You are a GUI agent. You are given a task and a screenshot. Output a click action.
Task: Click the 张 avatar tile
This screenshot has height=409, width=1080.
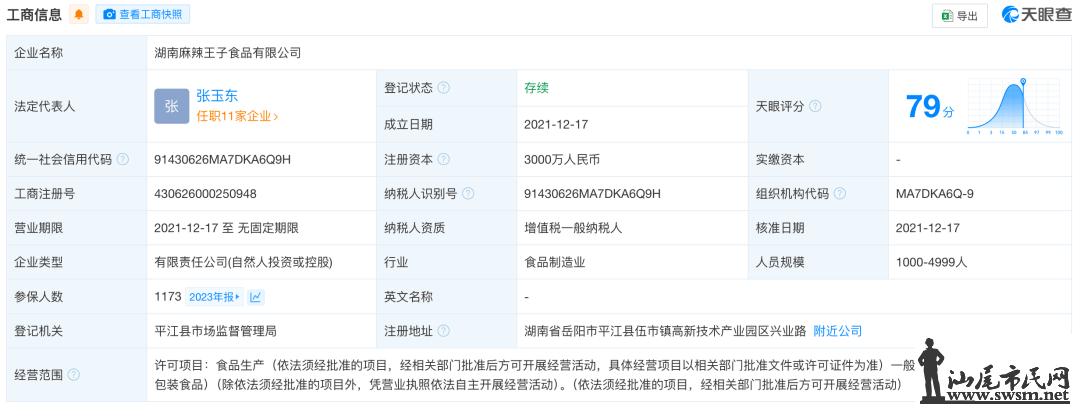point(172,106)
